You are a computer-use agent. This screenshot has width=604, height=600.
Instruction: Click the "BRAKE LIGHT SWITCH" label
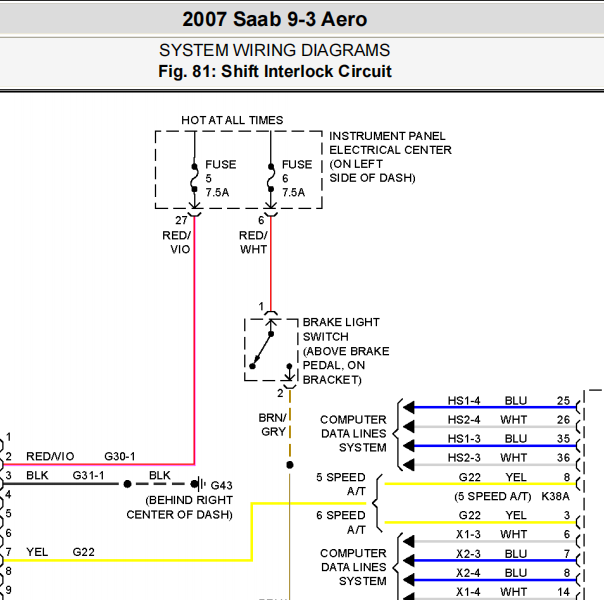pyautogui.click(x=341, y=329)
